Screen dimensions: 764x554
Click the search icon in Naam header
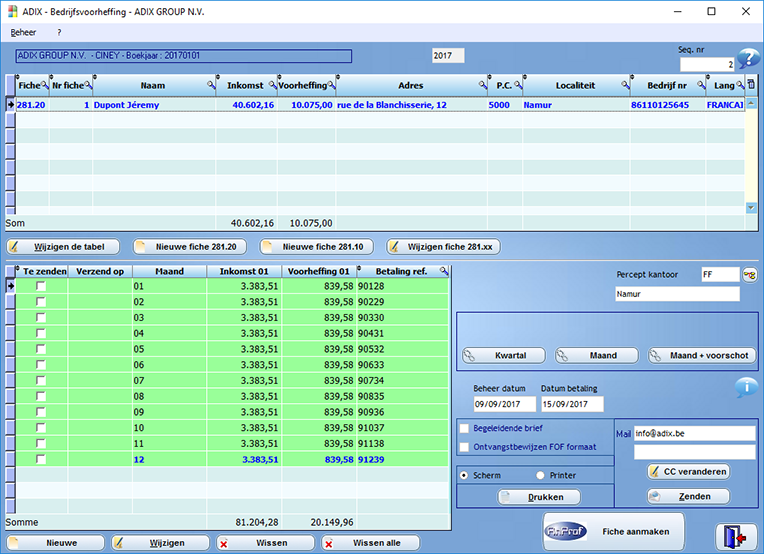click(x=211, y=85)
